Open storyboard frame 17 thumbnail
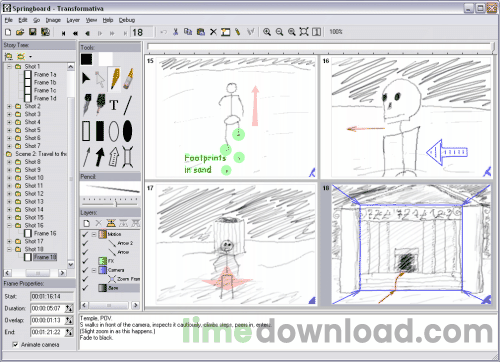This screenshot has width=500, height=362. [231, 244]
